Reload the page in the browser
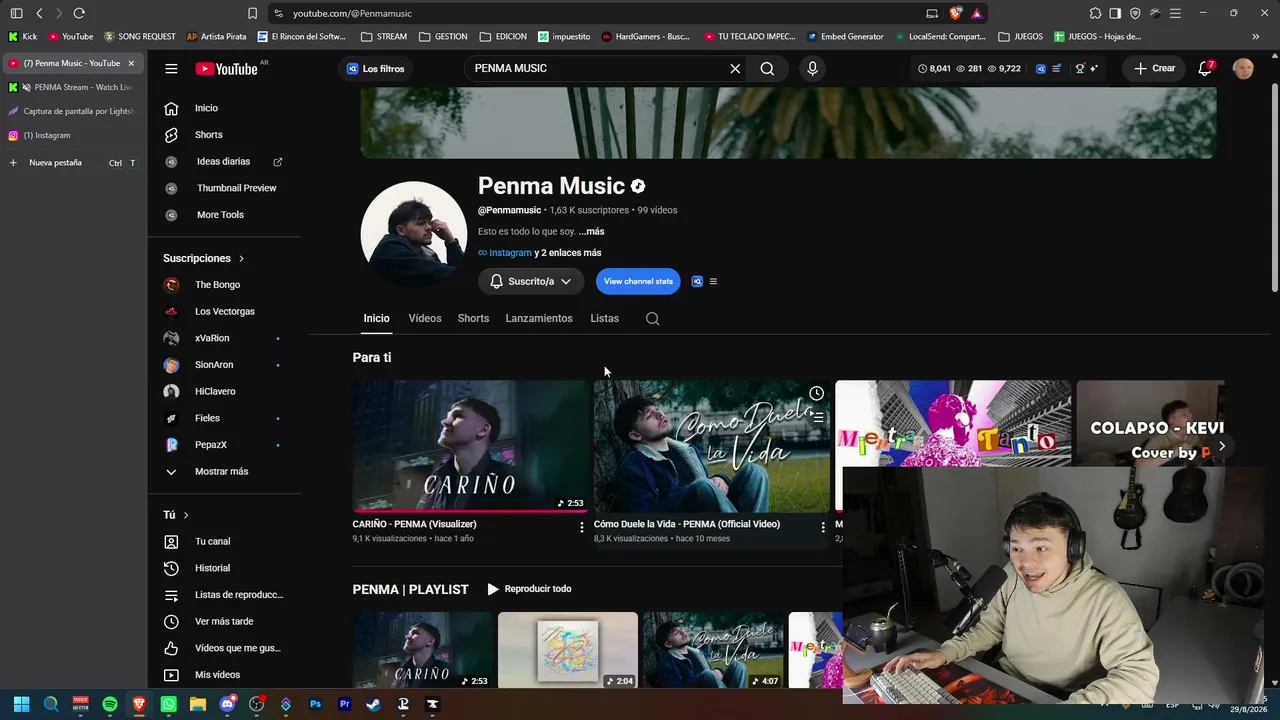The height and width of the screenshot is (720, 1280). 79,13
